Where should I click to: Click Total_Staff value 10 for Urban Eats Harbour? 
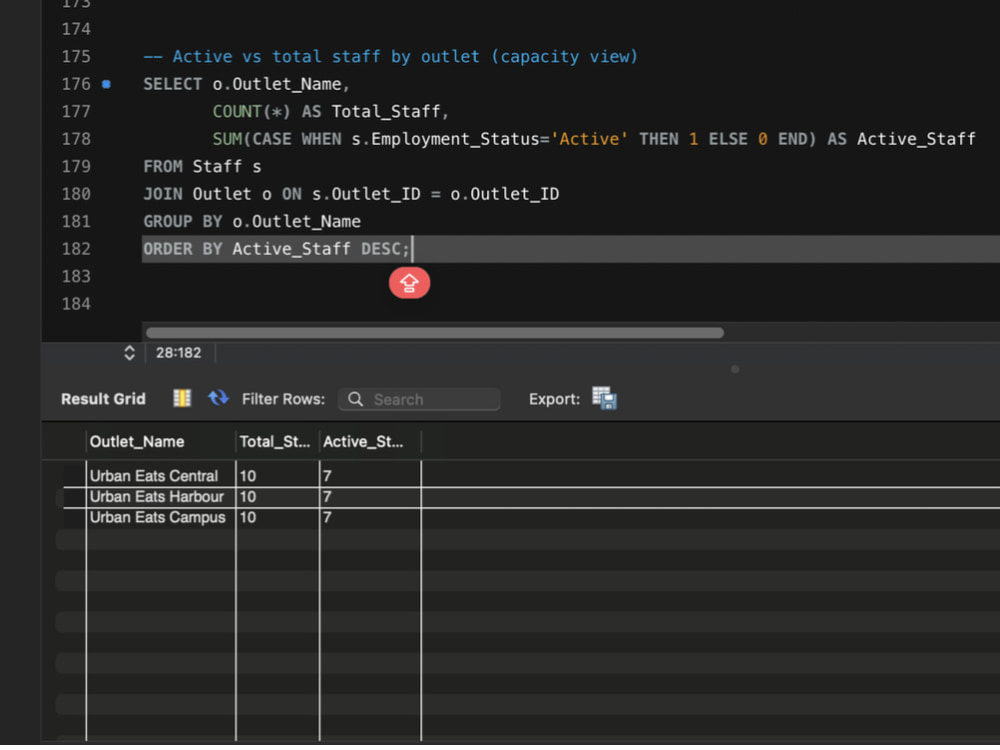(x=277, y=497)
